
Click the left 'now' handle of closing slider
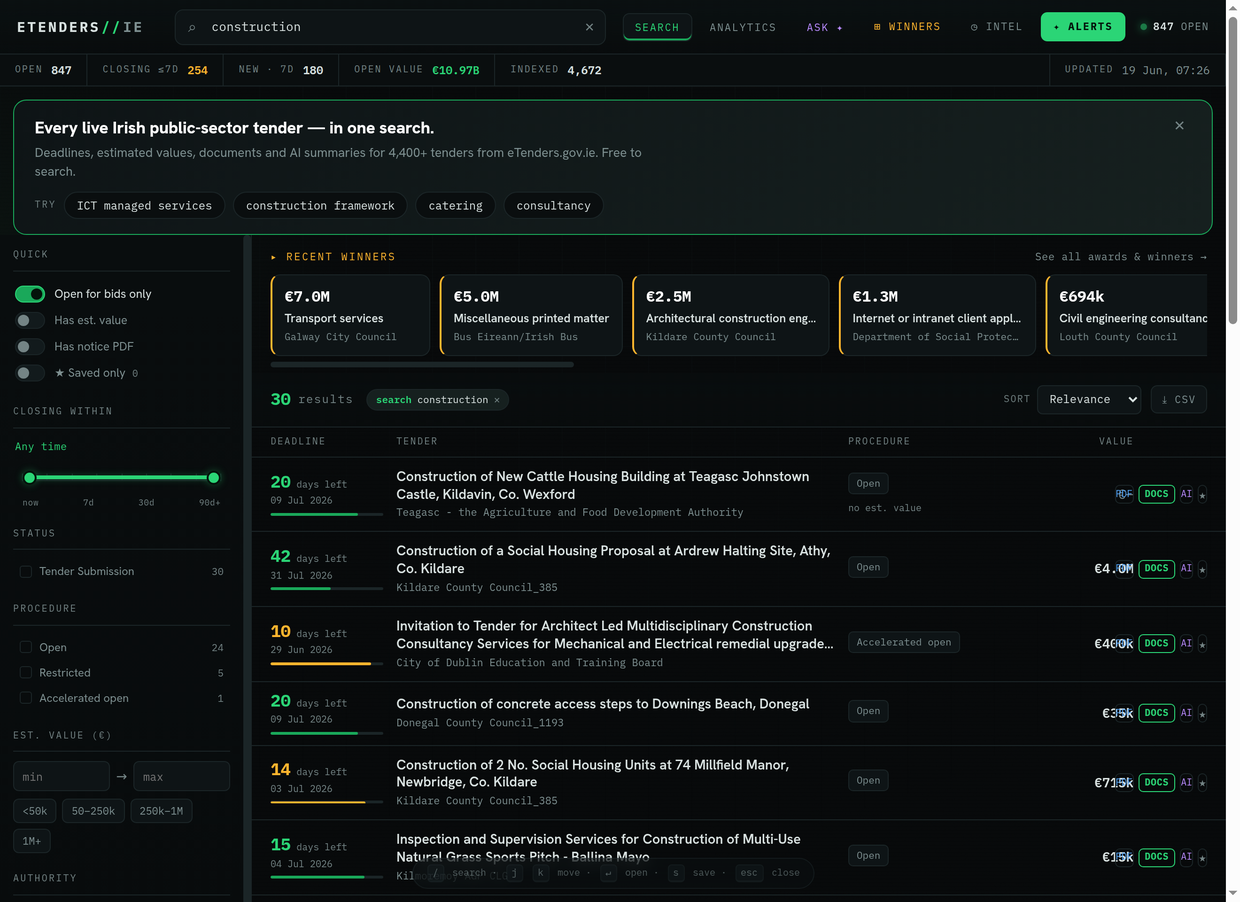point(30,478)
